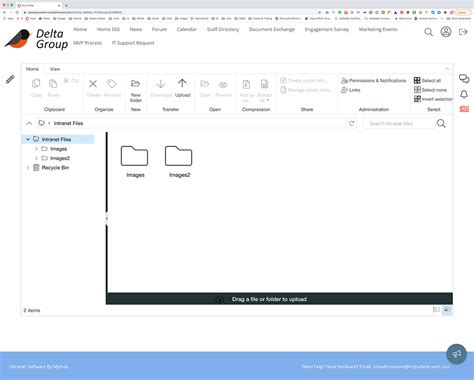Open Permissions & Notifications
This screenshot has width=474, height=380.
click(374, 80)
